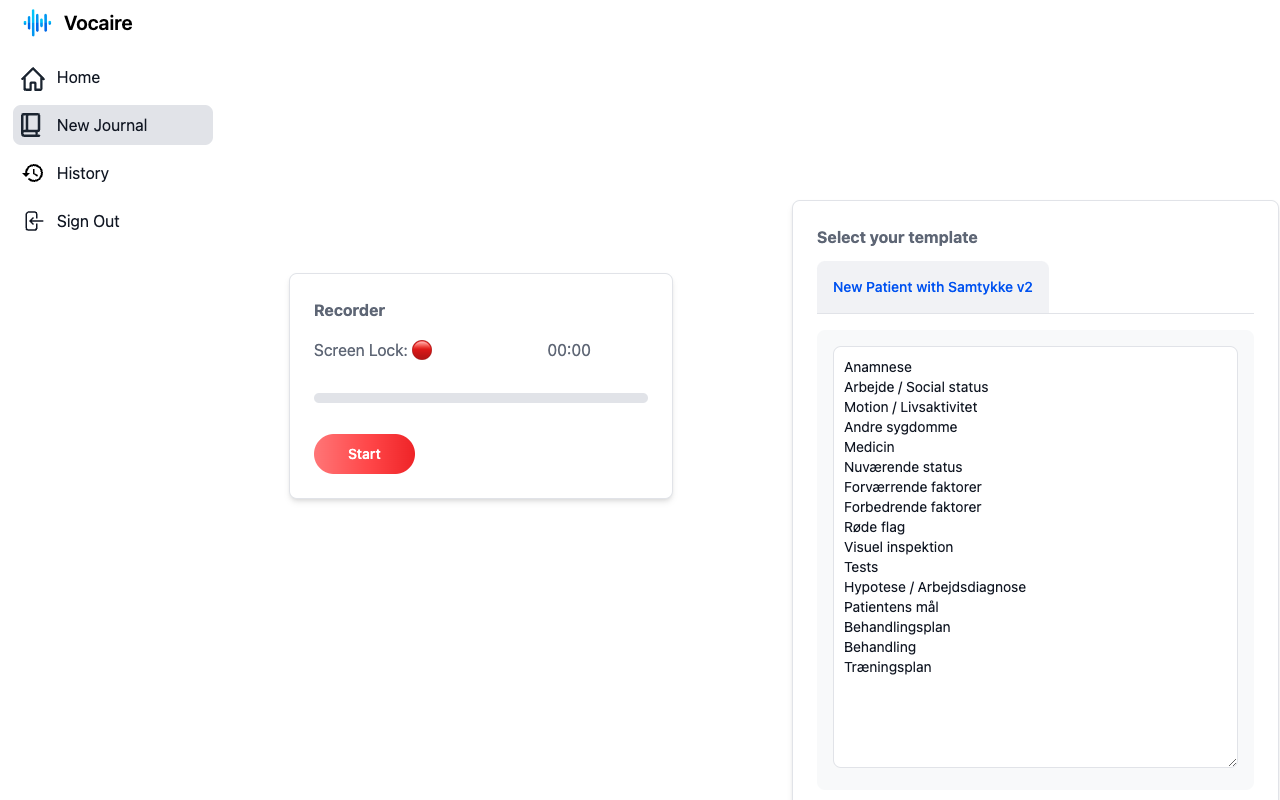Viewport: 1280px width, 800px height.
Task: Click the Sign Out exit icon
Action: click(x=35, y=220)
